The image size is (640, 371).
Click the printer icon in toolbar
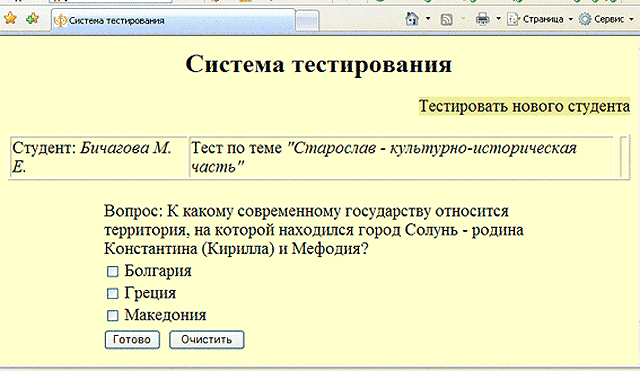(x=482, y=19)
